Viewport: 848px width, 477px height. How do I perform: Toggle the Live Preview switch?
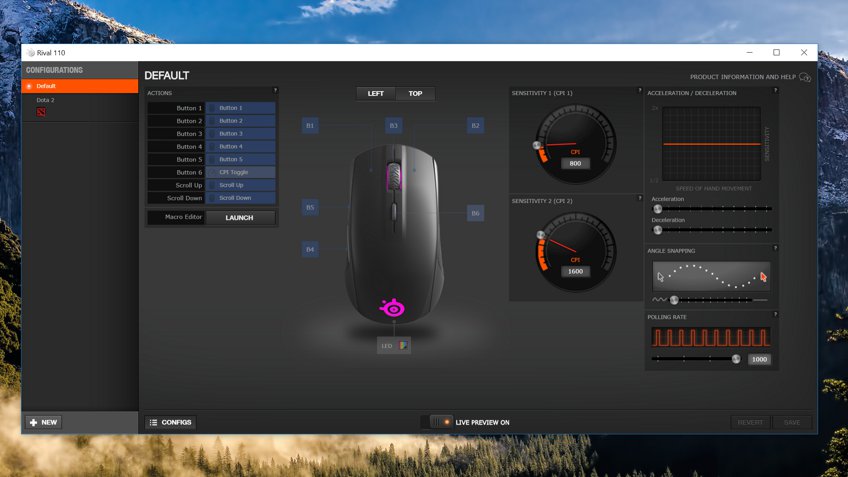point(441,422)
